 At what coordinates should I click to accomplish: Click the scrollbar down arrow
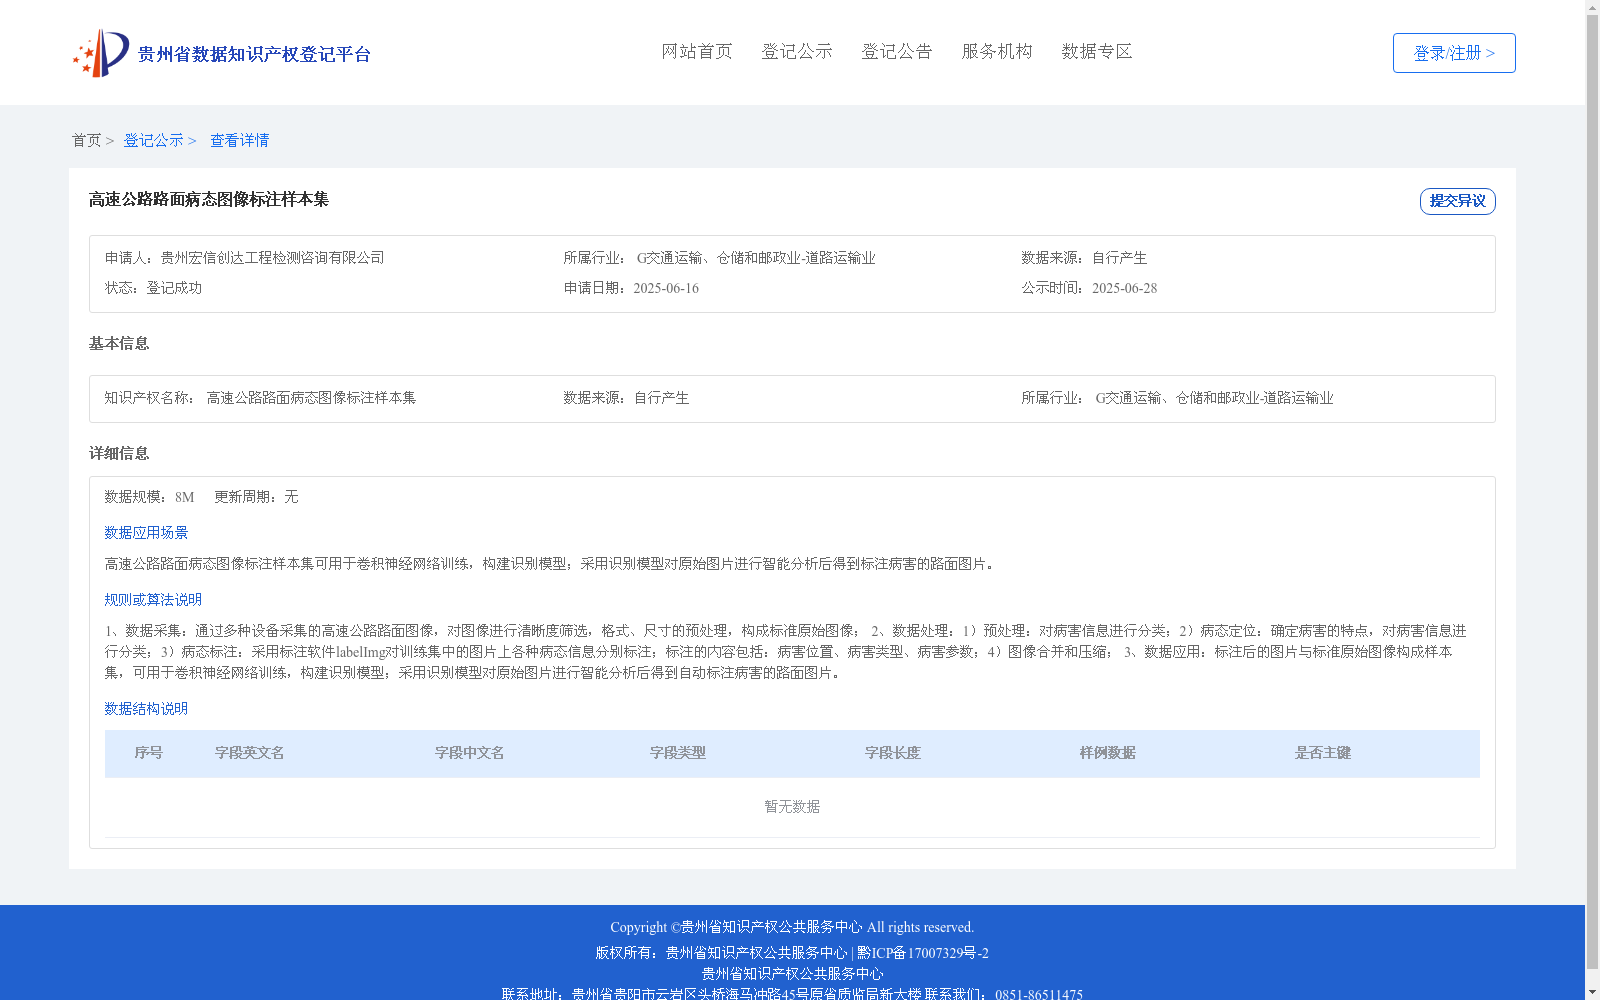click(1592, 992)
